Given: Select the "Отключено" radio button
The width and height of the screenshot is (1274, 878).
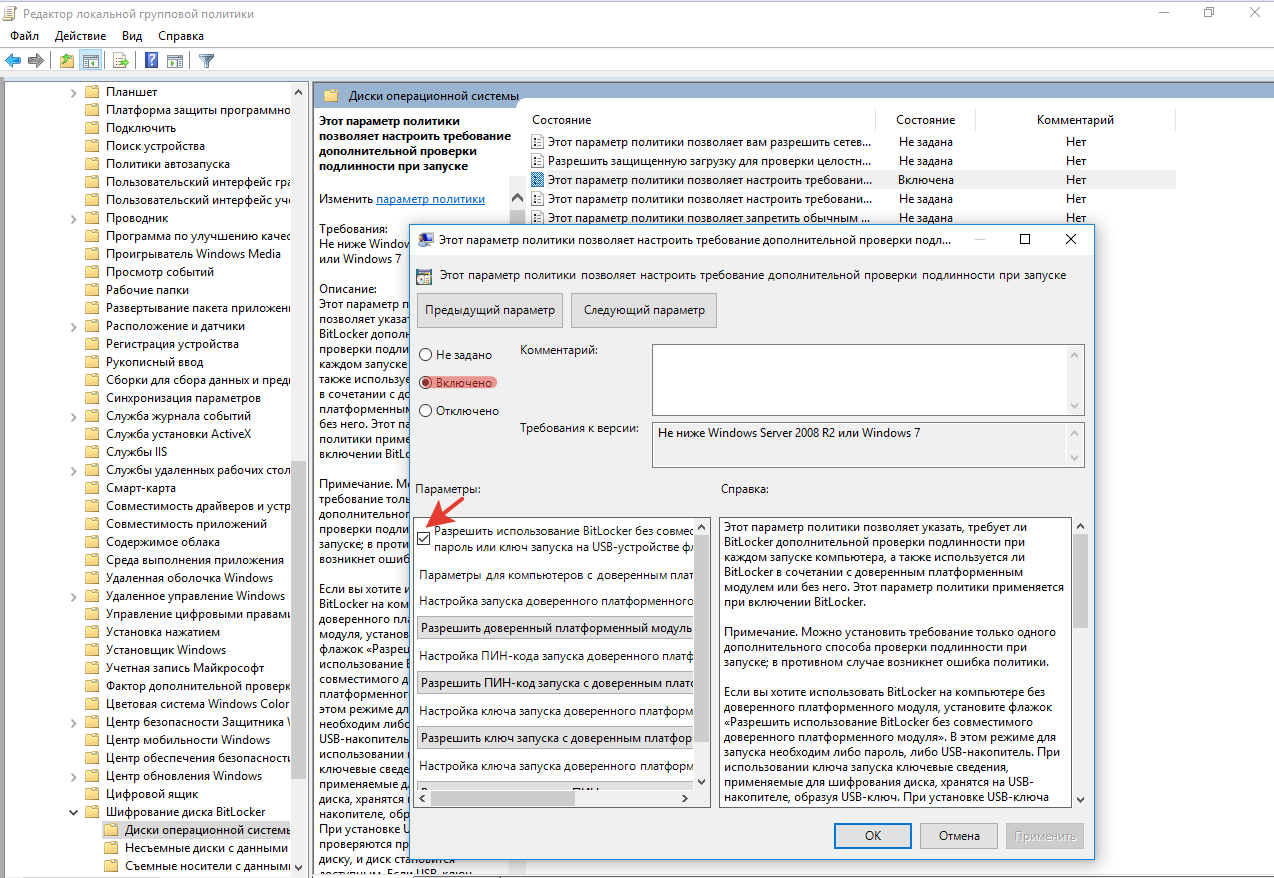Looking at the screenshot, I should point(426,410).
